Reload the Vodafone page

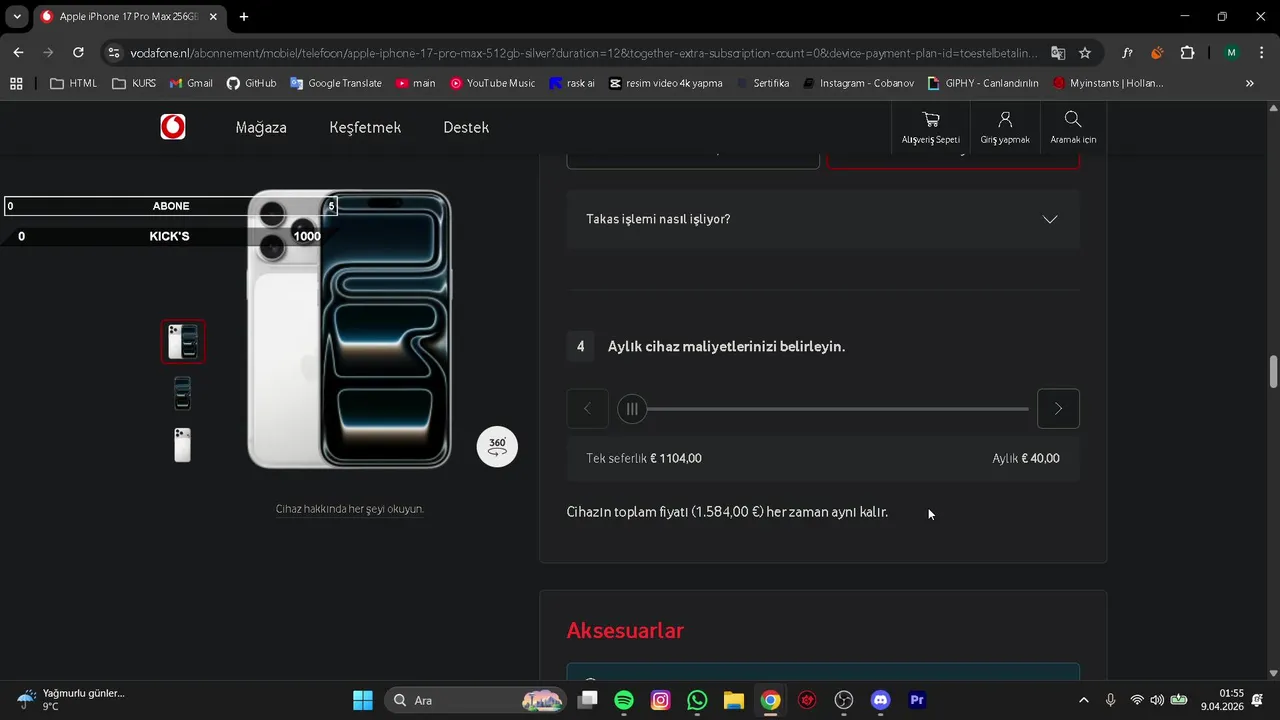point(78,52)
